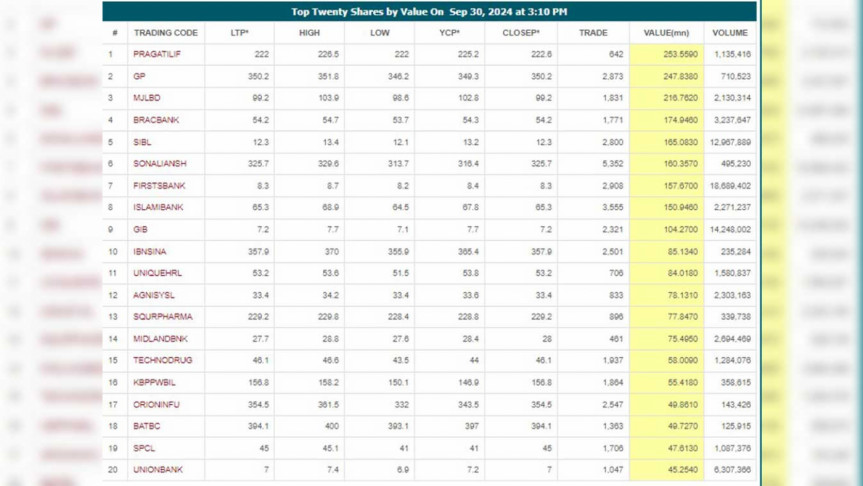Click the TRADE column header

tap(593, 33)
